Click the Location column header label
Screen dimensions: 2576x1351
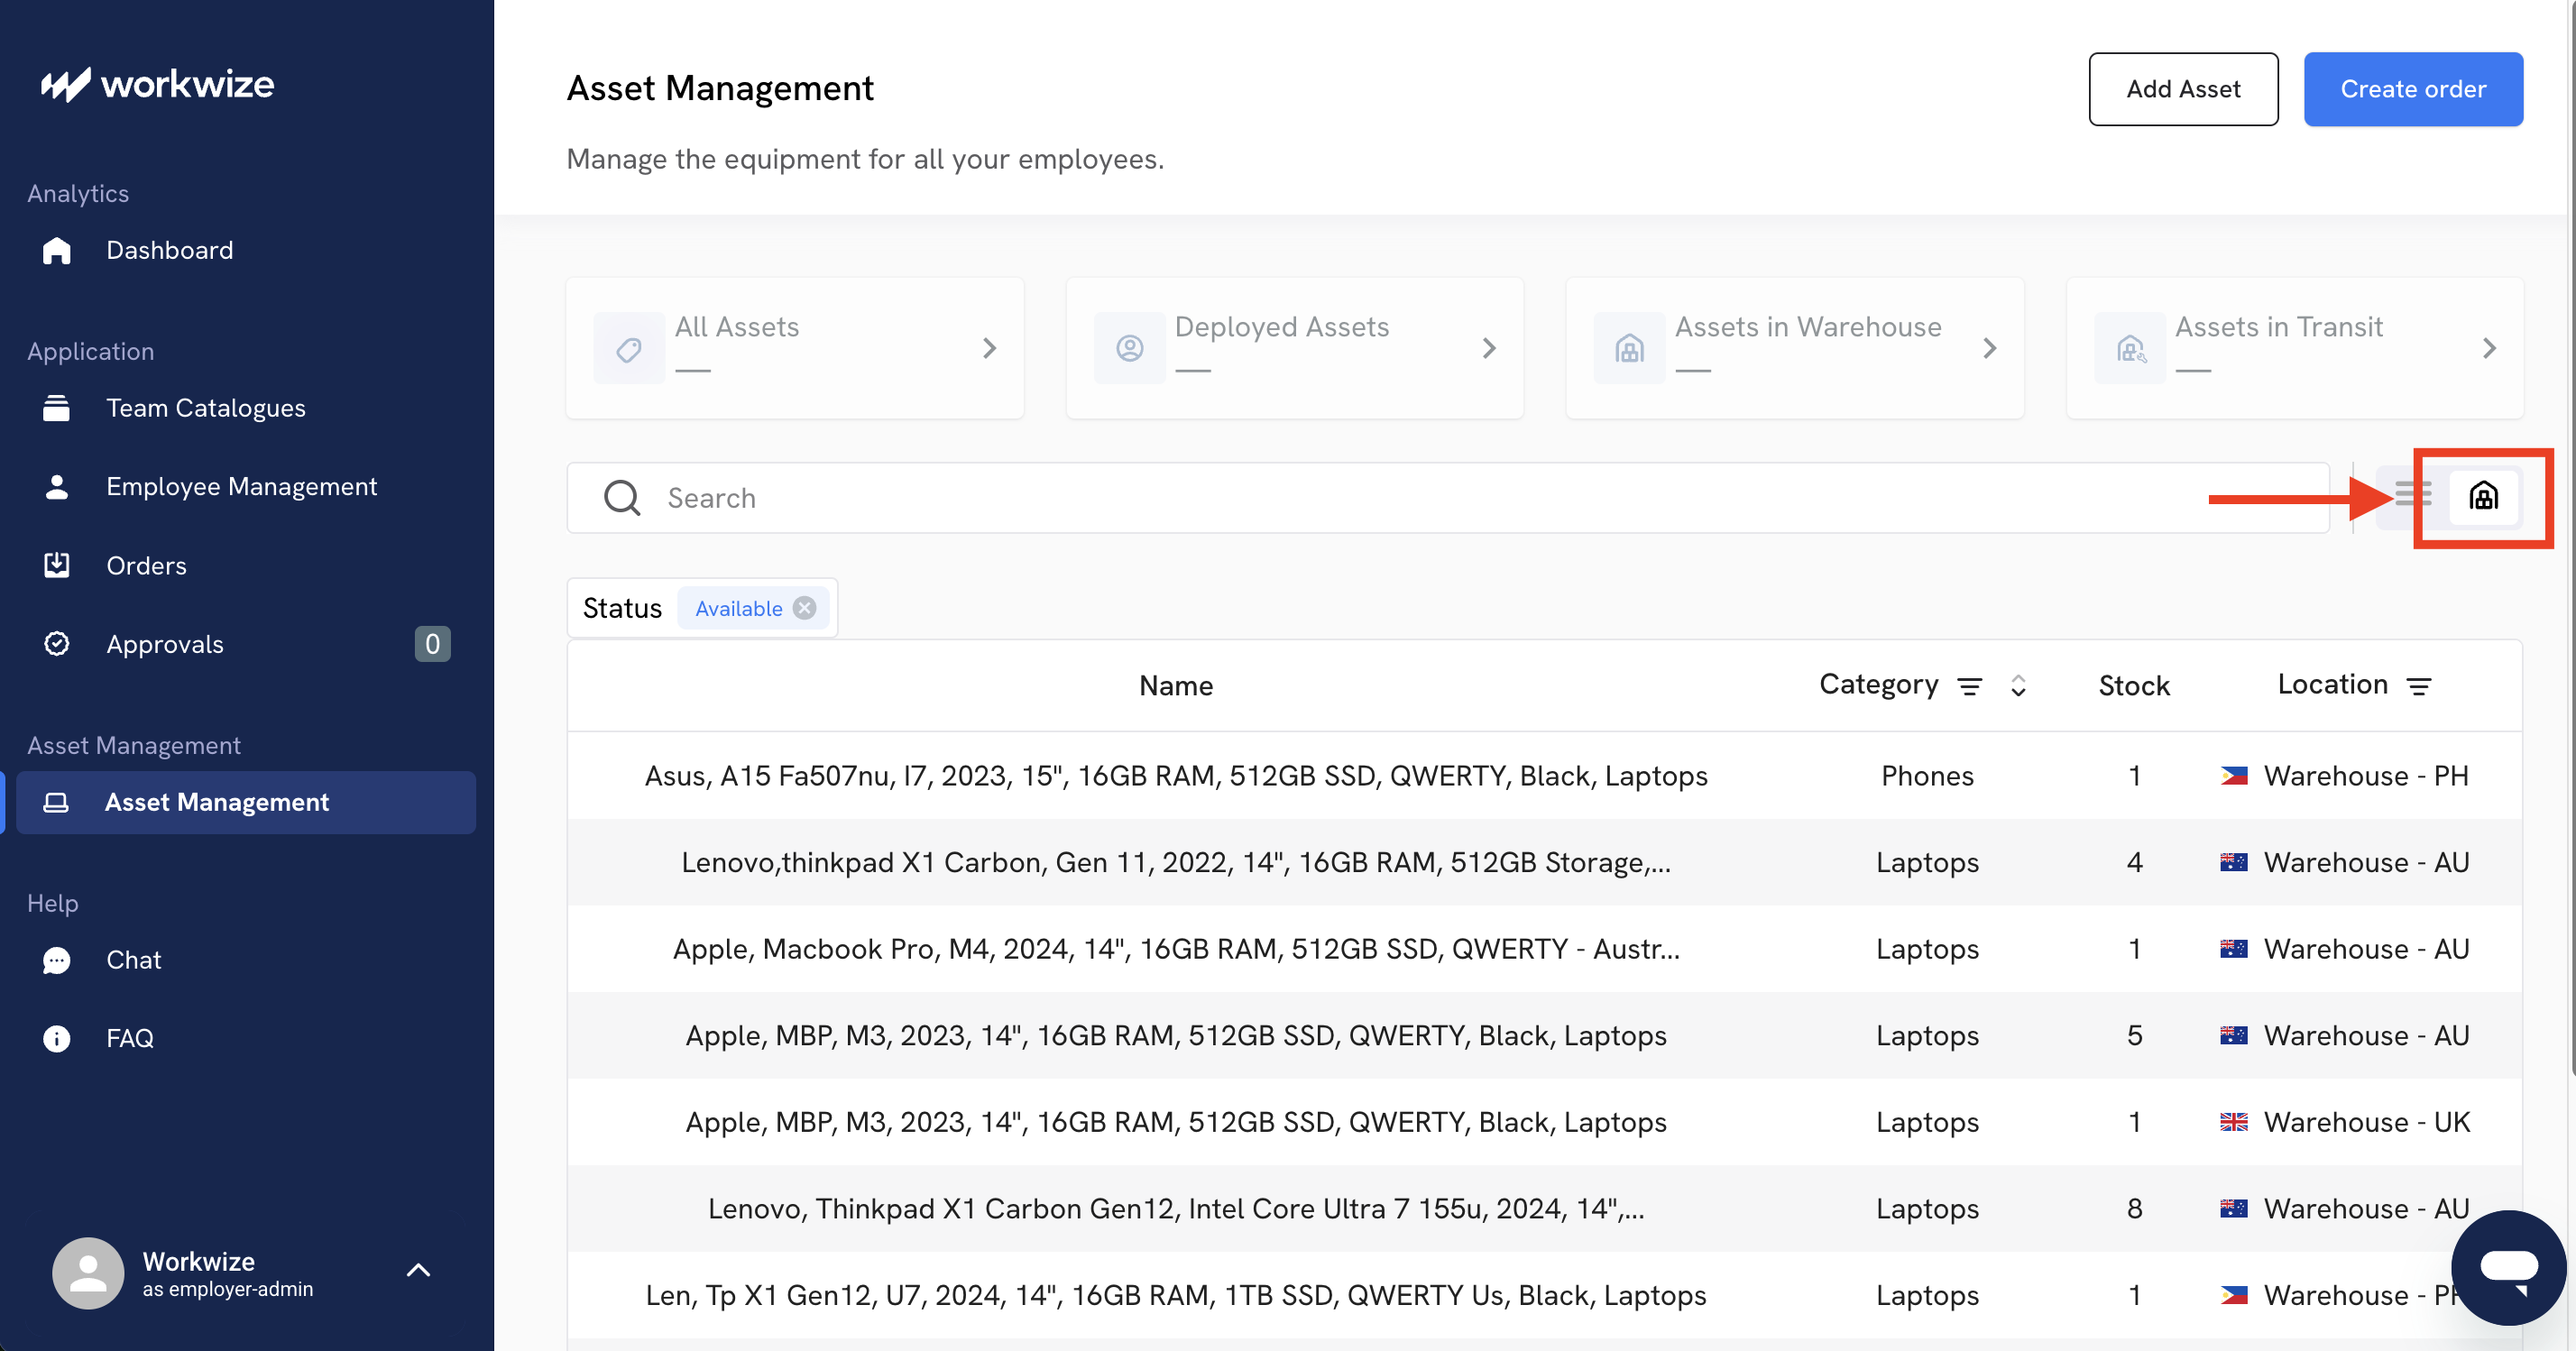click(2332, 684)
